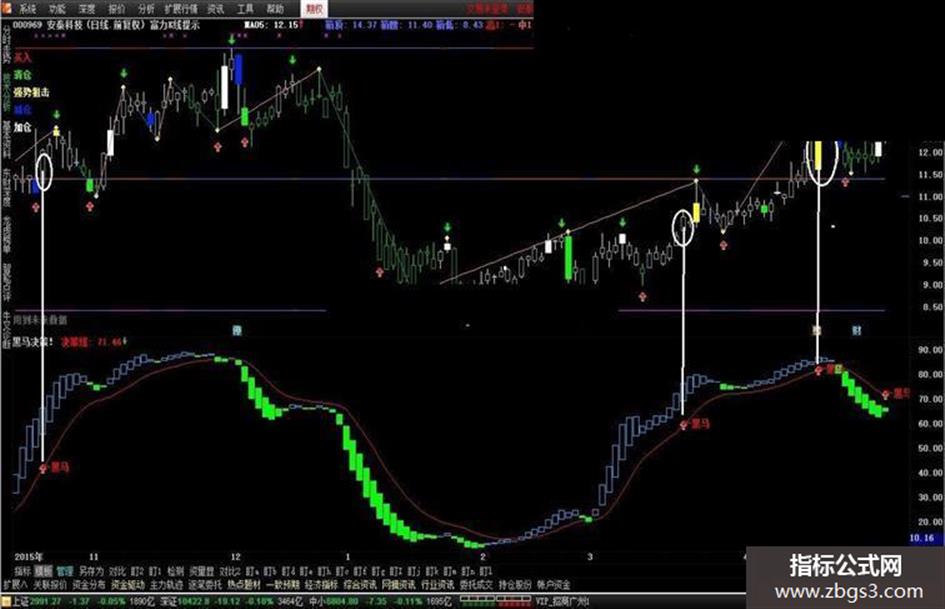Click the red 买入 legend label

[x=23, y=58]
